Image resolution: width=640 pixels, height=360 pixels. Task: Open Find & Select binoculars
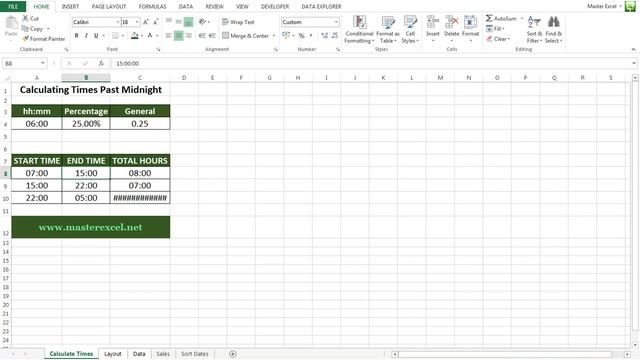coord(553,29)
